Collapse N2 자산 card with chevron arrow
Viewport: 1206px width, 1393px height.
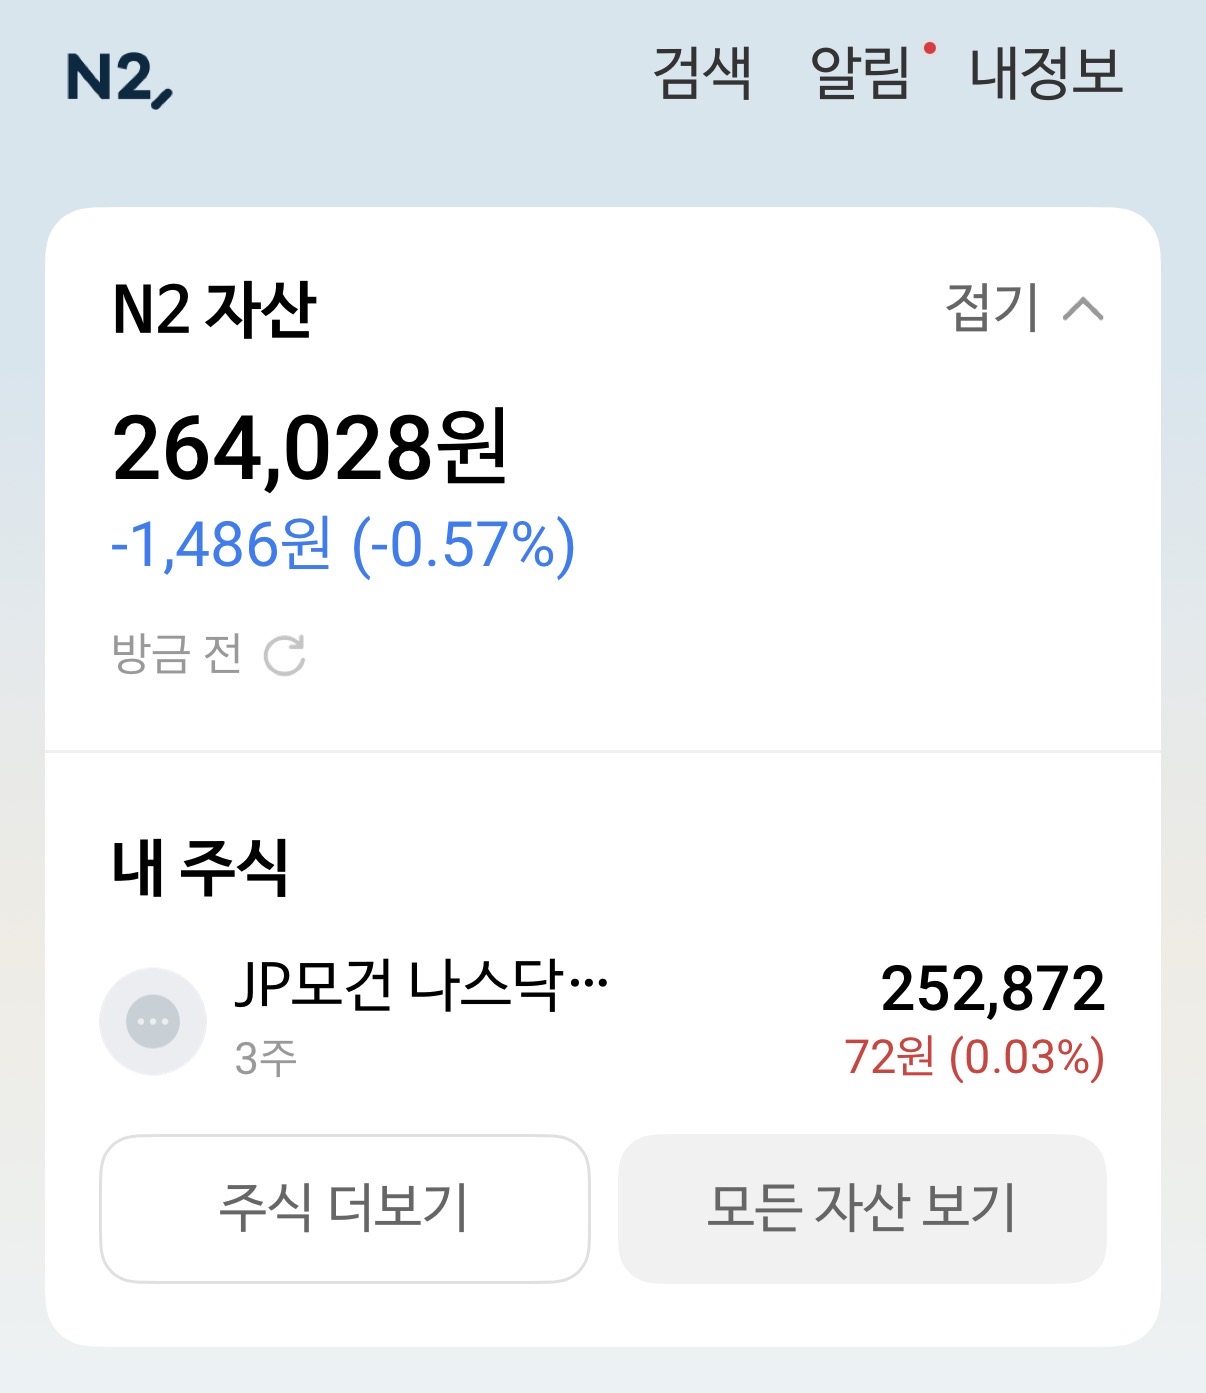tap(1083, 309)
